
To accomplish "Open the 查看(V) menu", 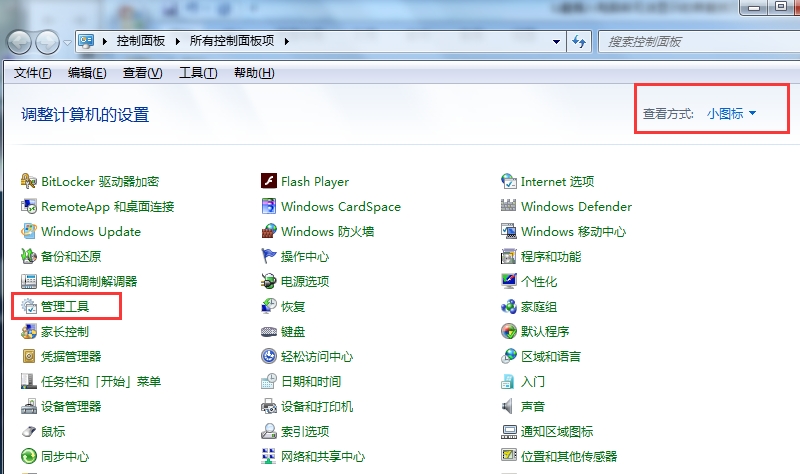I will click(142, 73).
